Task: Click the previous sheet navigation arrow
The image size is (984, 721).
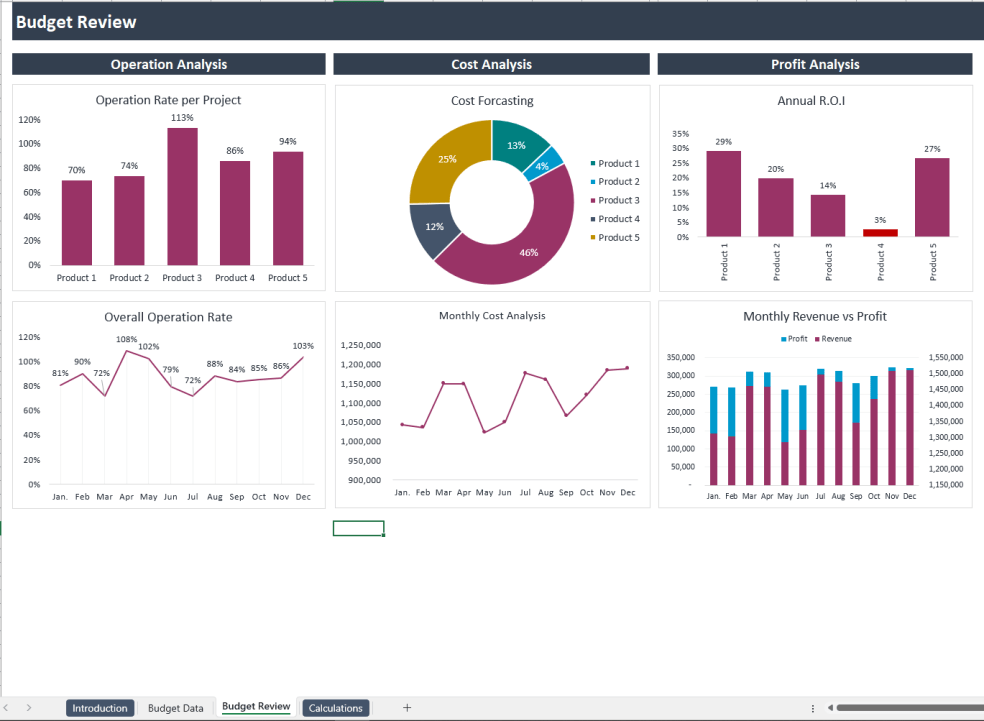Action: click(8, 707)
